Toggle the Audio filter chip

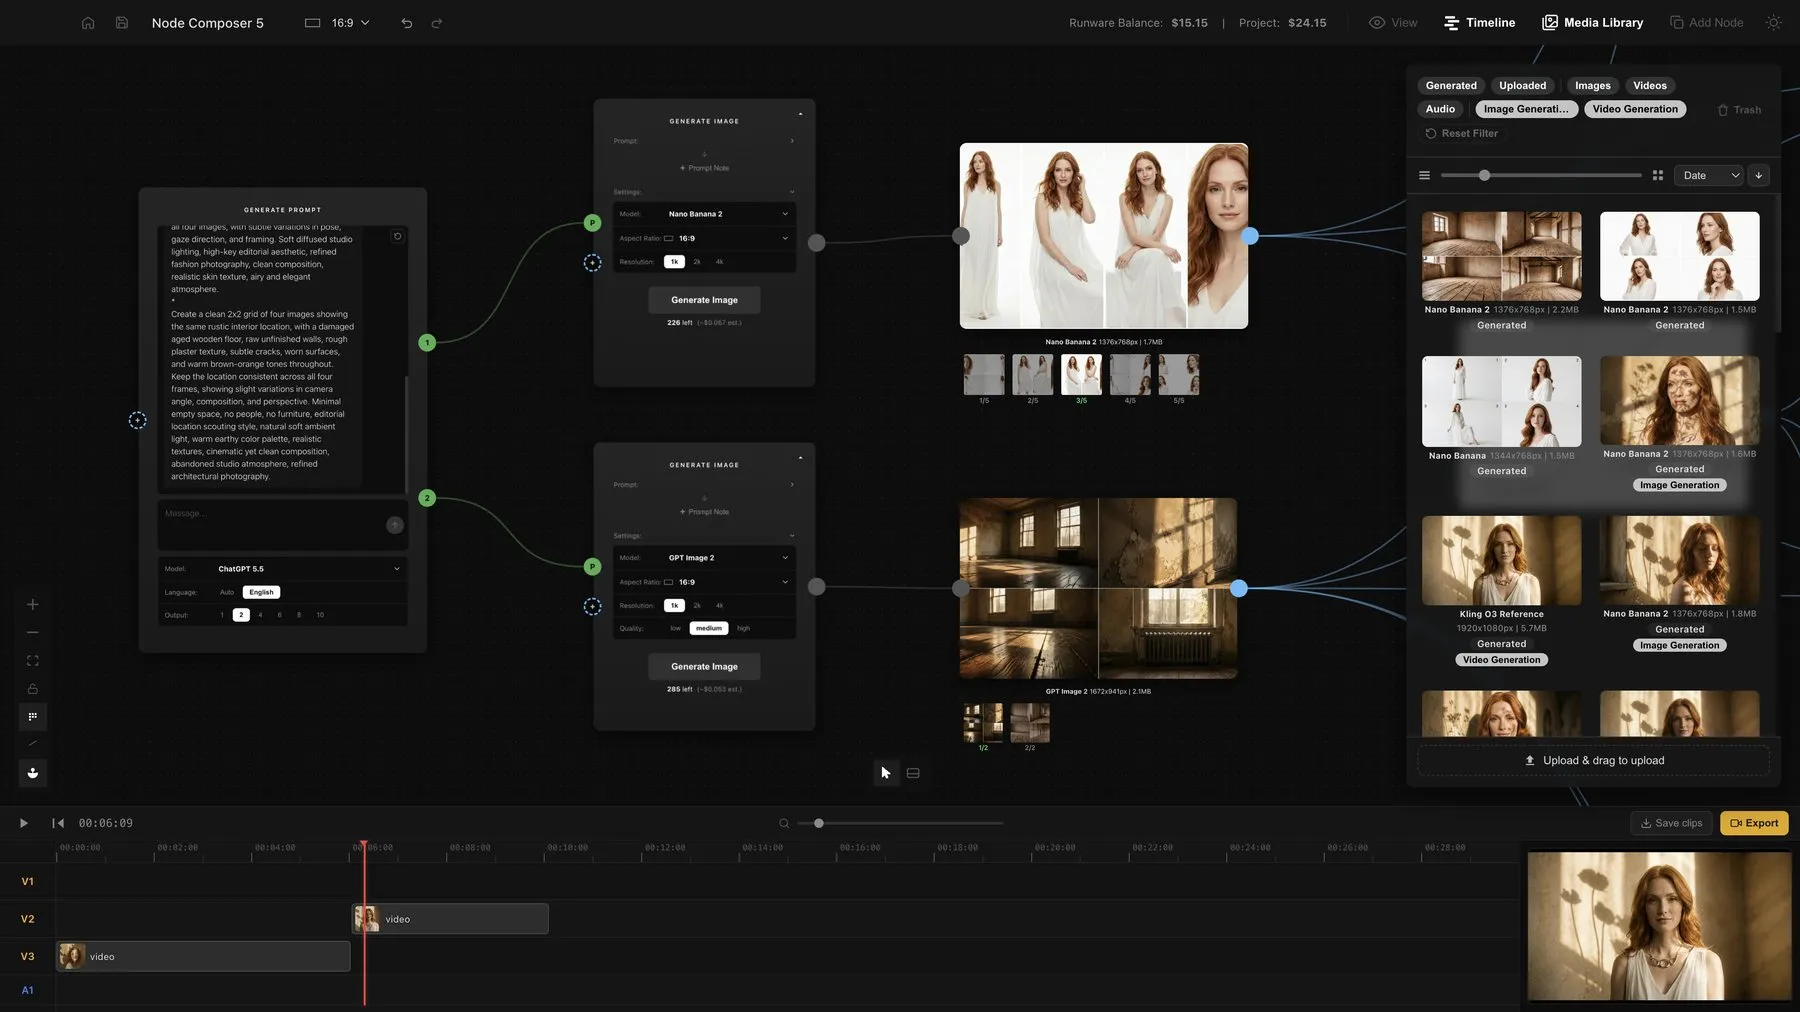1440,109
